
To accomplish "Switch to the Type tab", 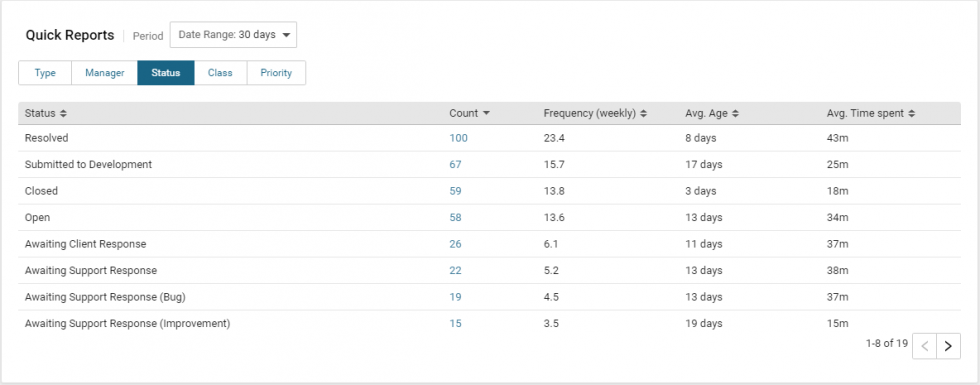I will (45, 72).
